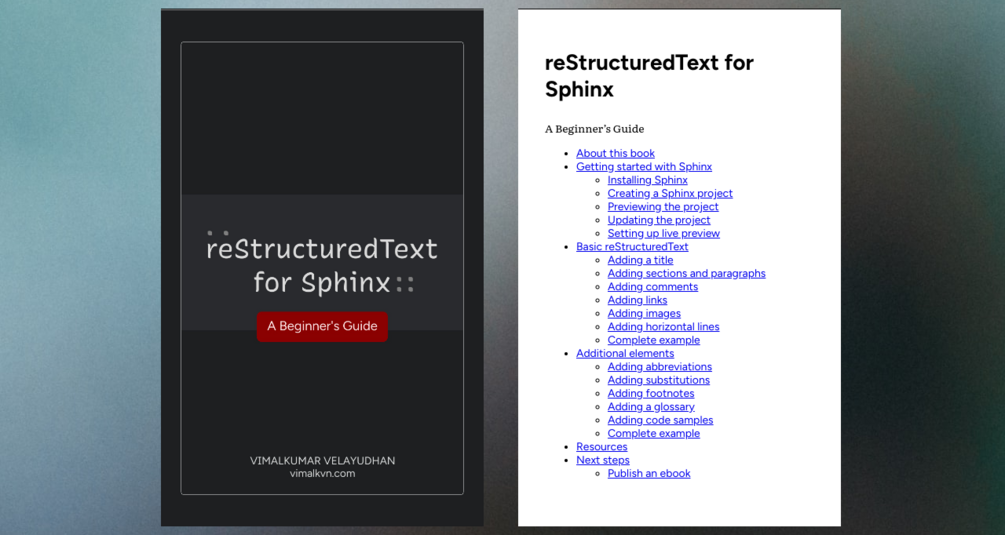Click the page heading 'reStructuredText for Sphinx'
1005x535 pixels.
coord(649,76)
